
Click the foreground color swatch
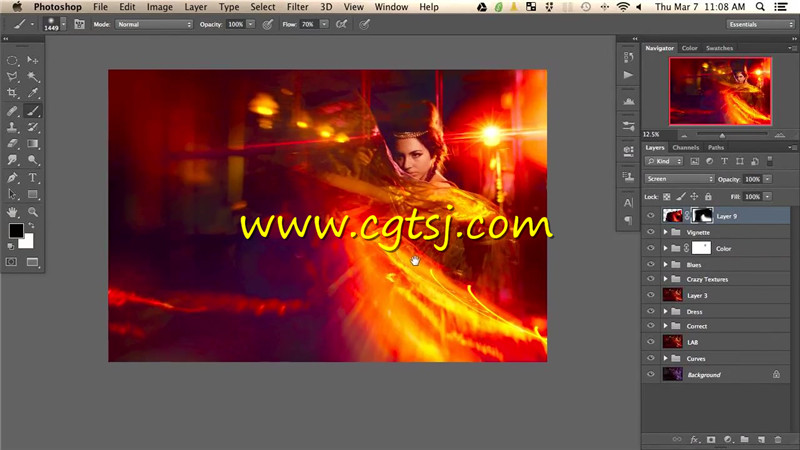16,231
